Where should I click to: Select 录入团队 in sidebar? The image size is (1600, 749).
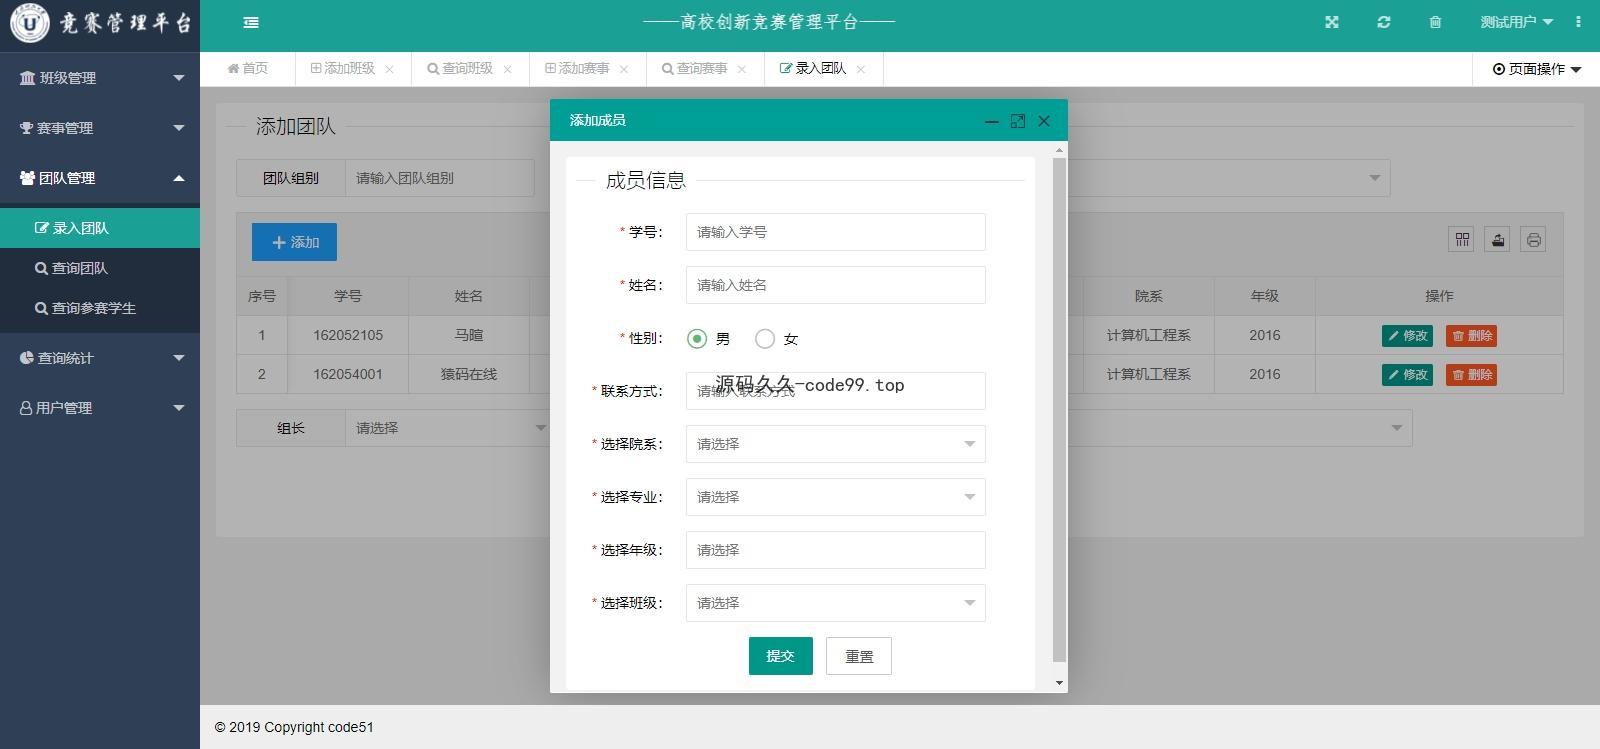coord(100,228)
